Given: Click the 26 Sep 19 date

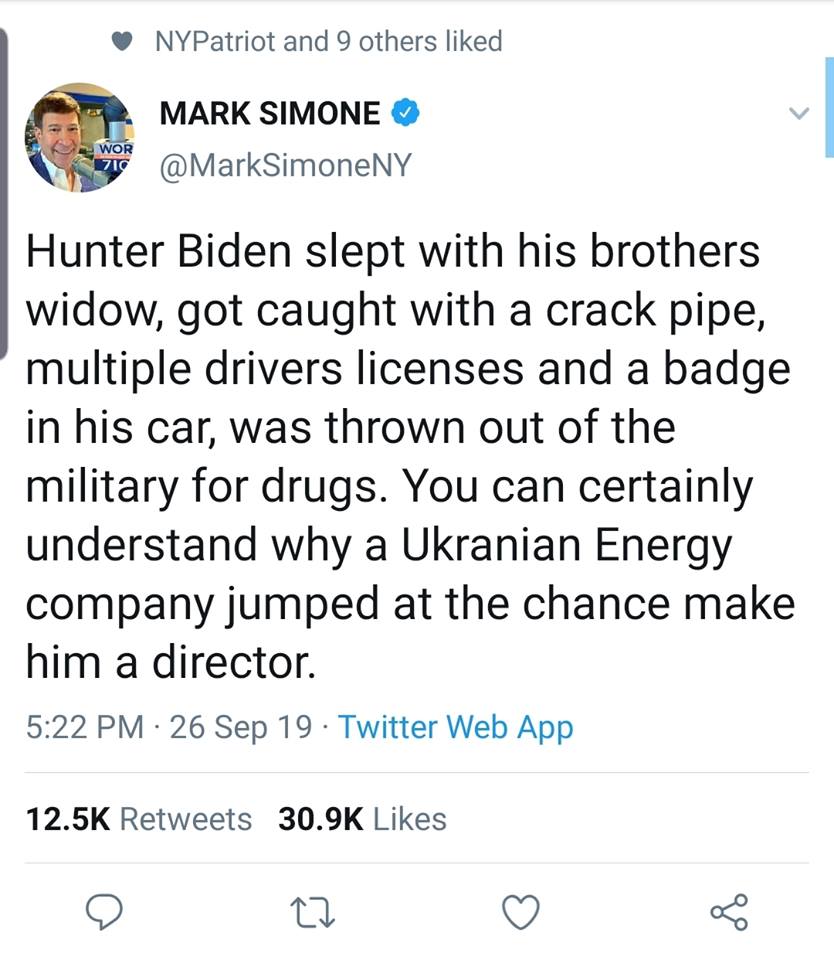Looking at the screenshot, I should tap(241, 727).
